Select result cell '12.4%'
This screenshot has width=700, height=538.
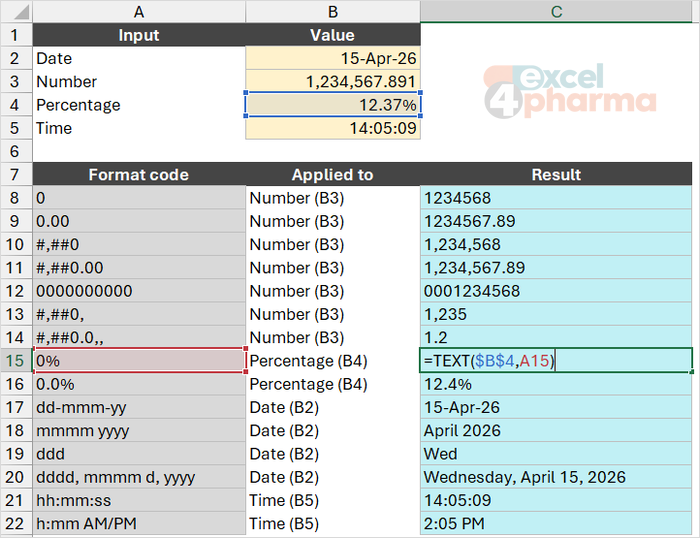(556, 384)
